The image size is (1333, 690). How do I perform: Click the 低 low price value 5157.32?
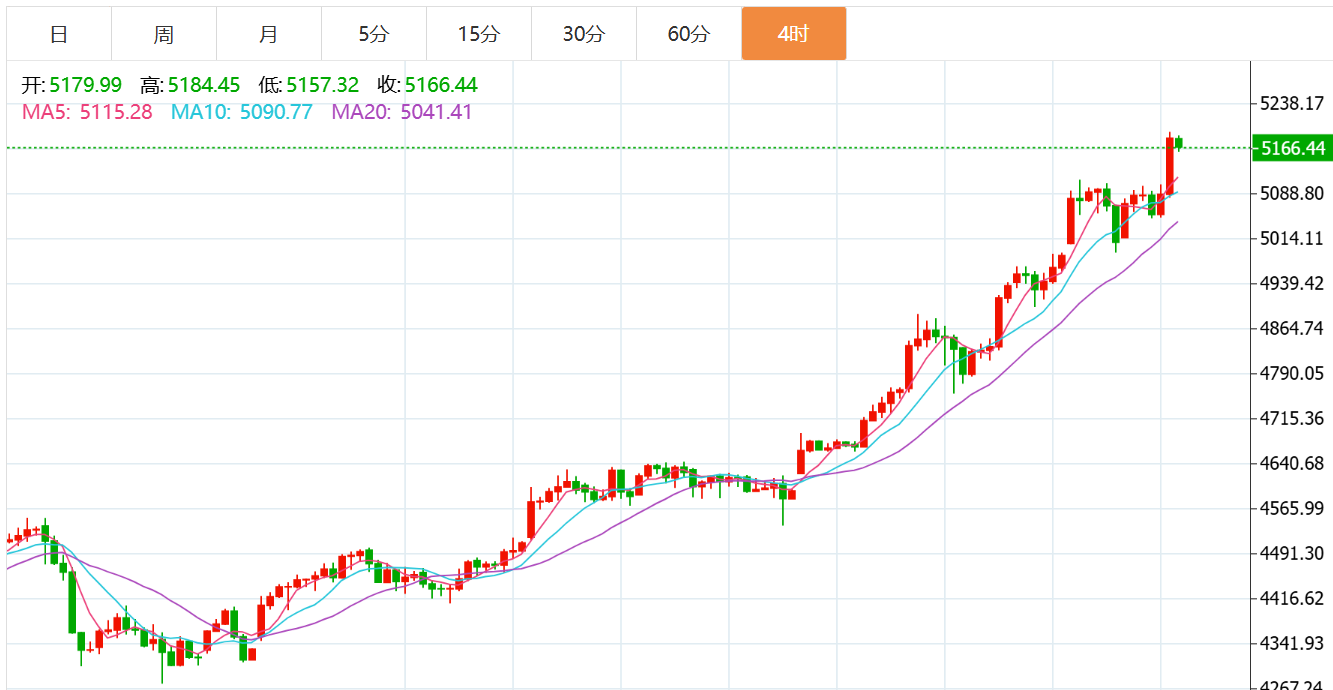tap(322, 86)
